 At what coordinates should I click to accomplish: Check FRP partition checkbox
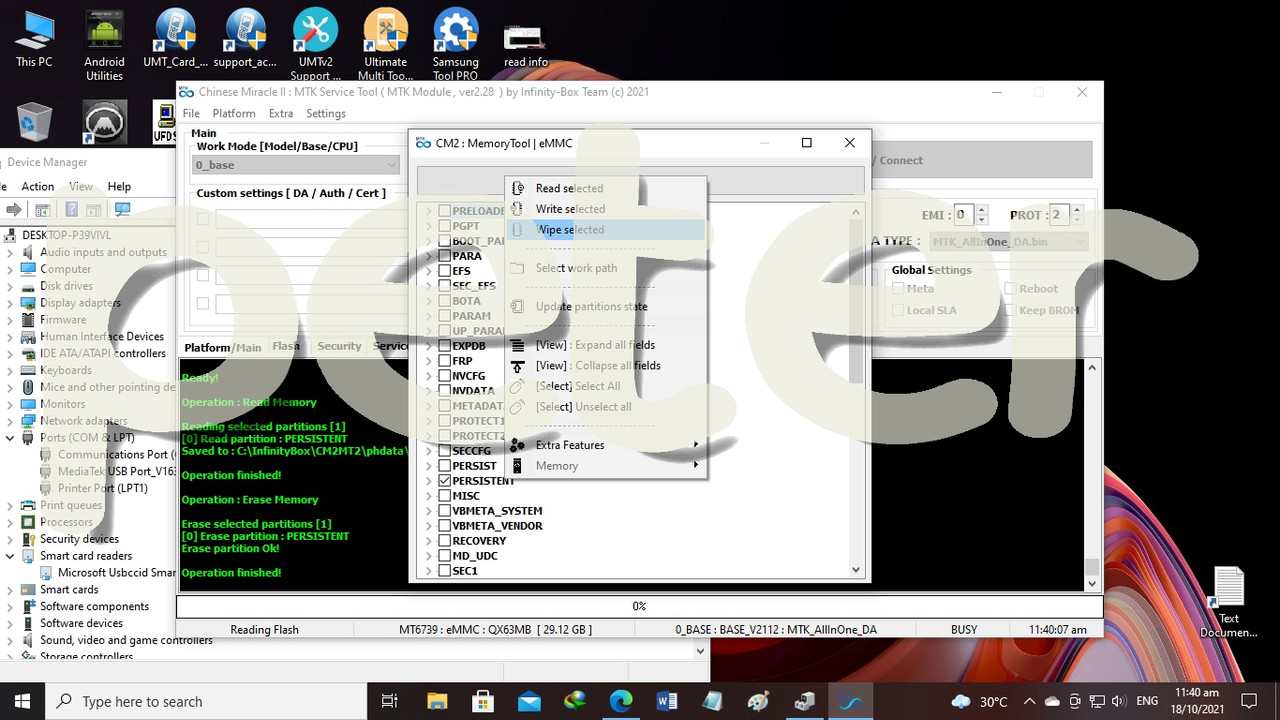tap(445, 361)
